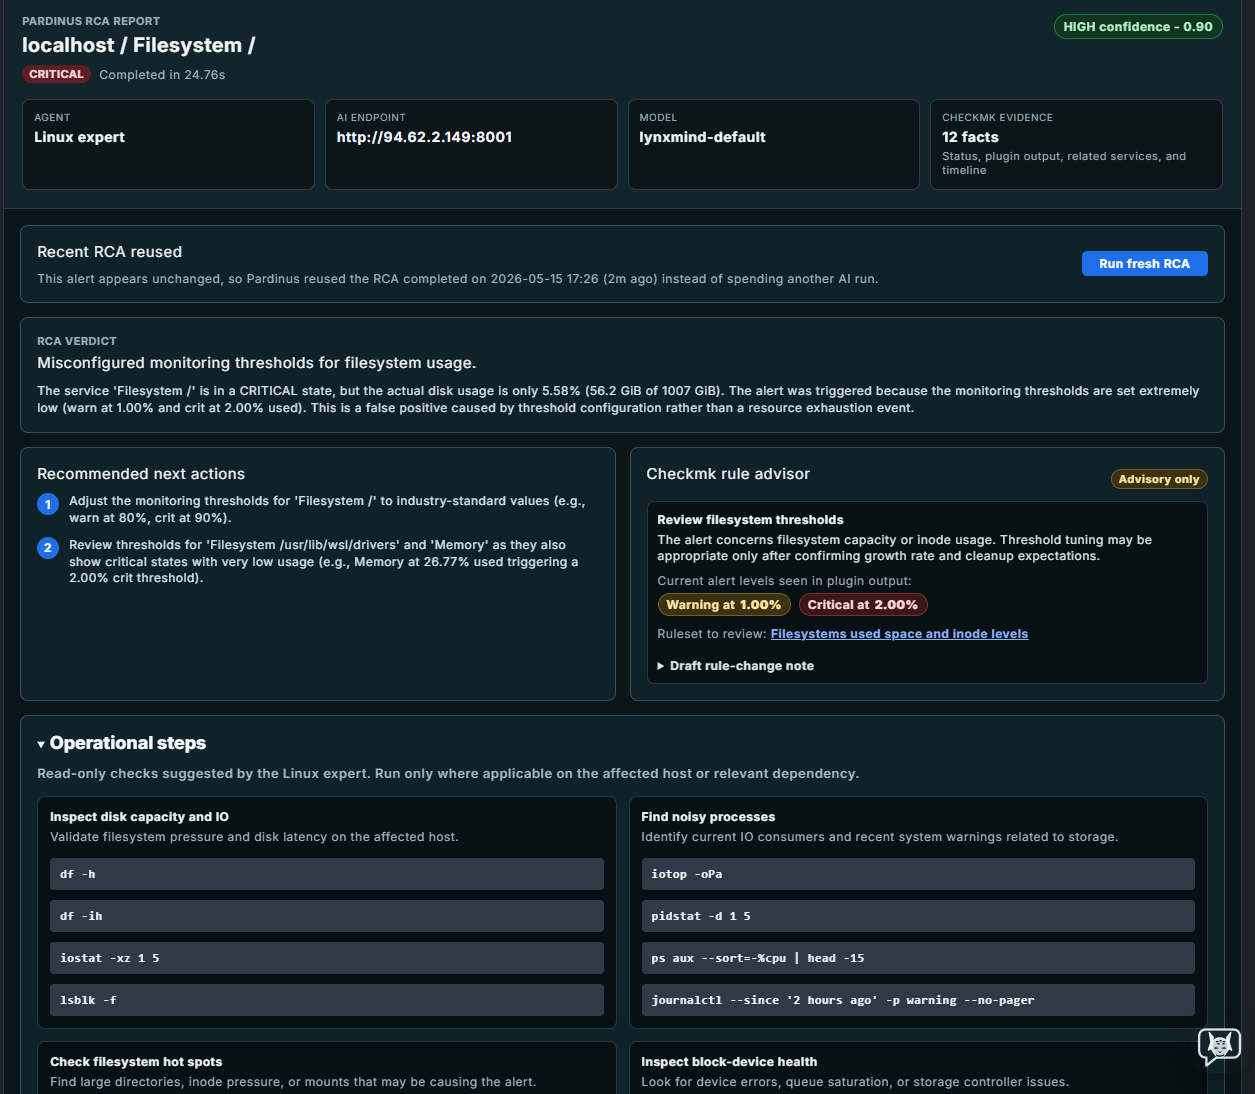
Task: Click the Misconfigured monitoring thresholds verdict heading
Action: pyautogui.click(x=257, y=363)
